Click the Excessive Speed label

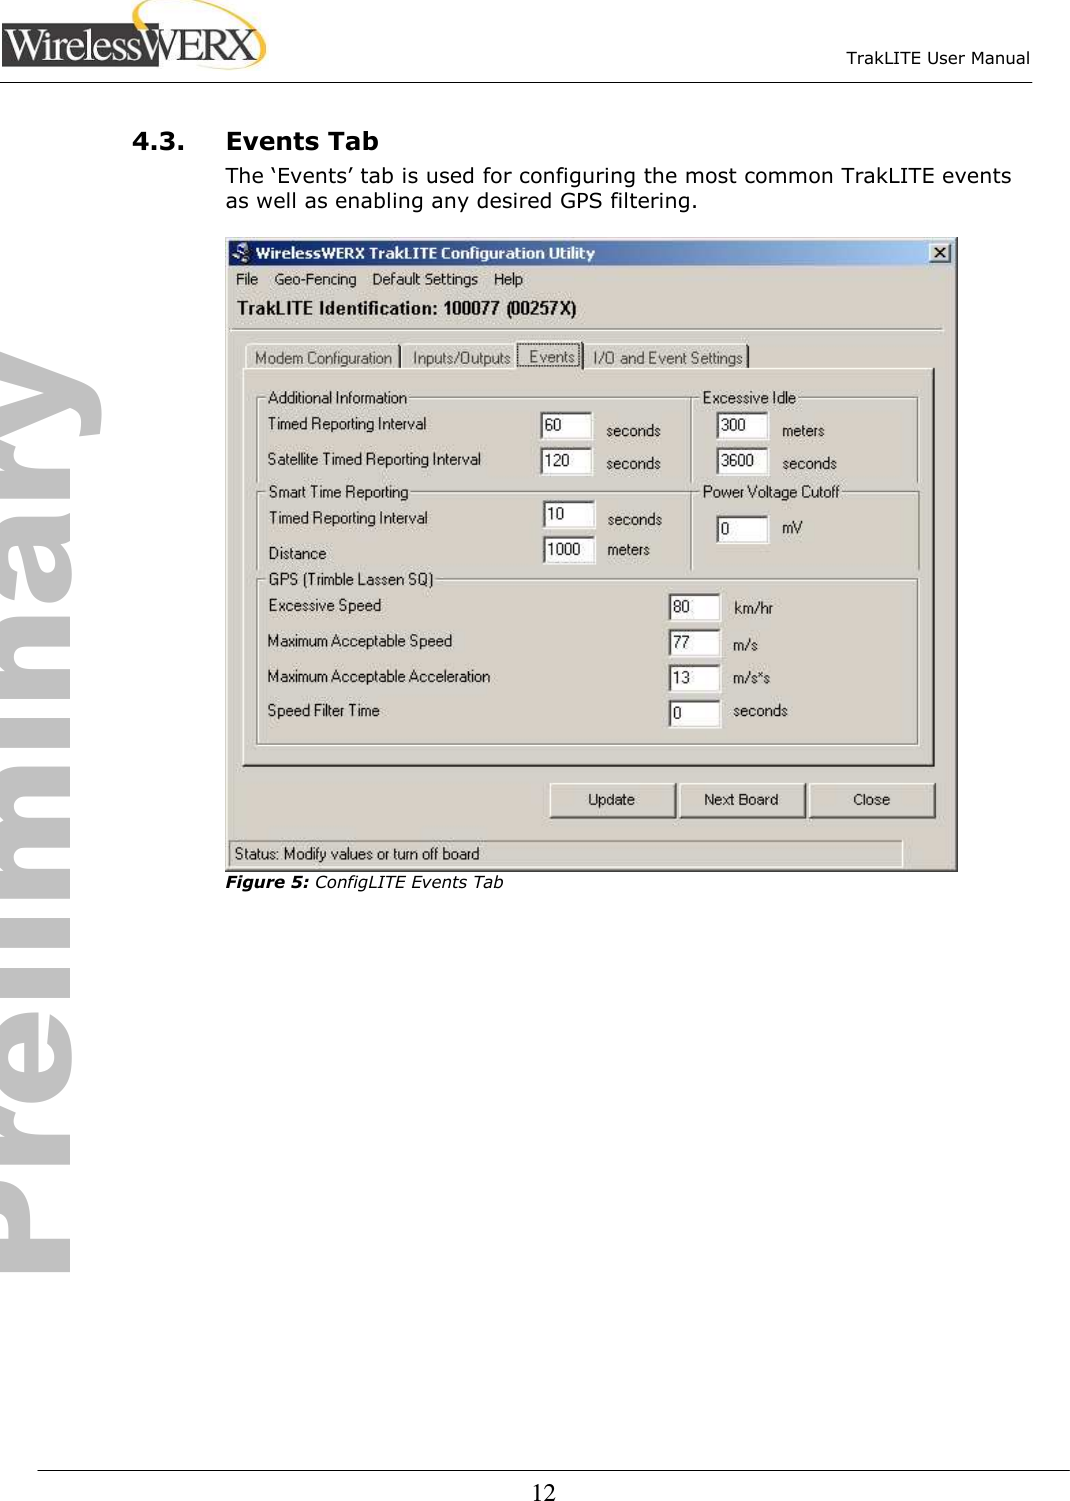tap(325, 606)
